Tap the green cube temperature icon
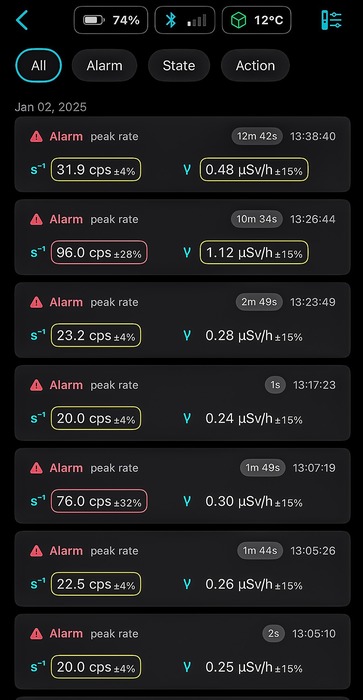This screenshot has width=363, height=700. [238, 21]
